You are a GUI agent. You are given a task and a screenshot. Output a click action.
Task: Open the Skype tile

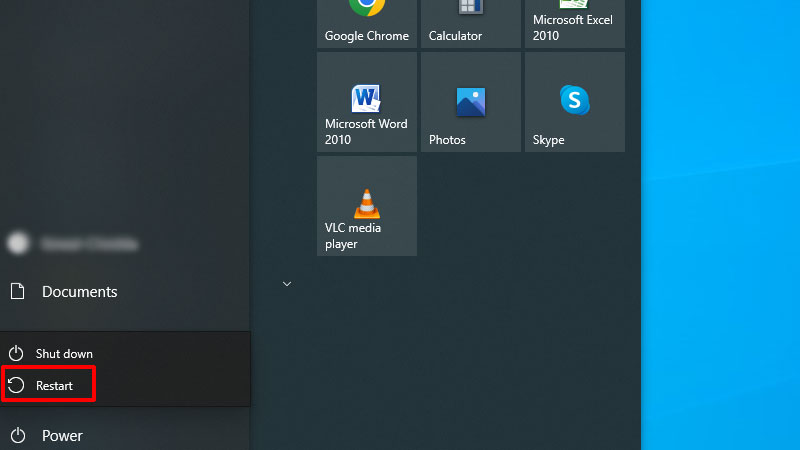pos(574,102)
